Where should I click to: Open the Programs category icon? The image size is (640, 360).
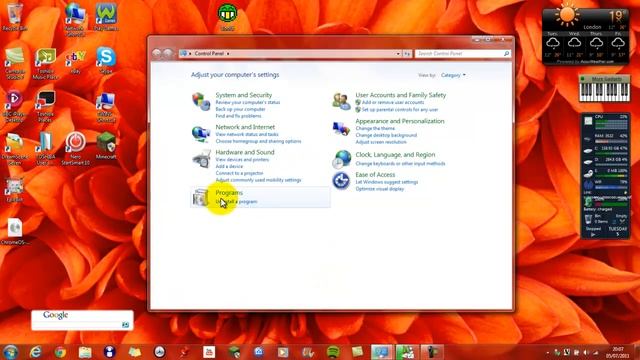click(x=200, y=197)
